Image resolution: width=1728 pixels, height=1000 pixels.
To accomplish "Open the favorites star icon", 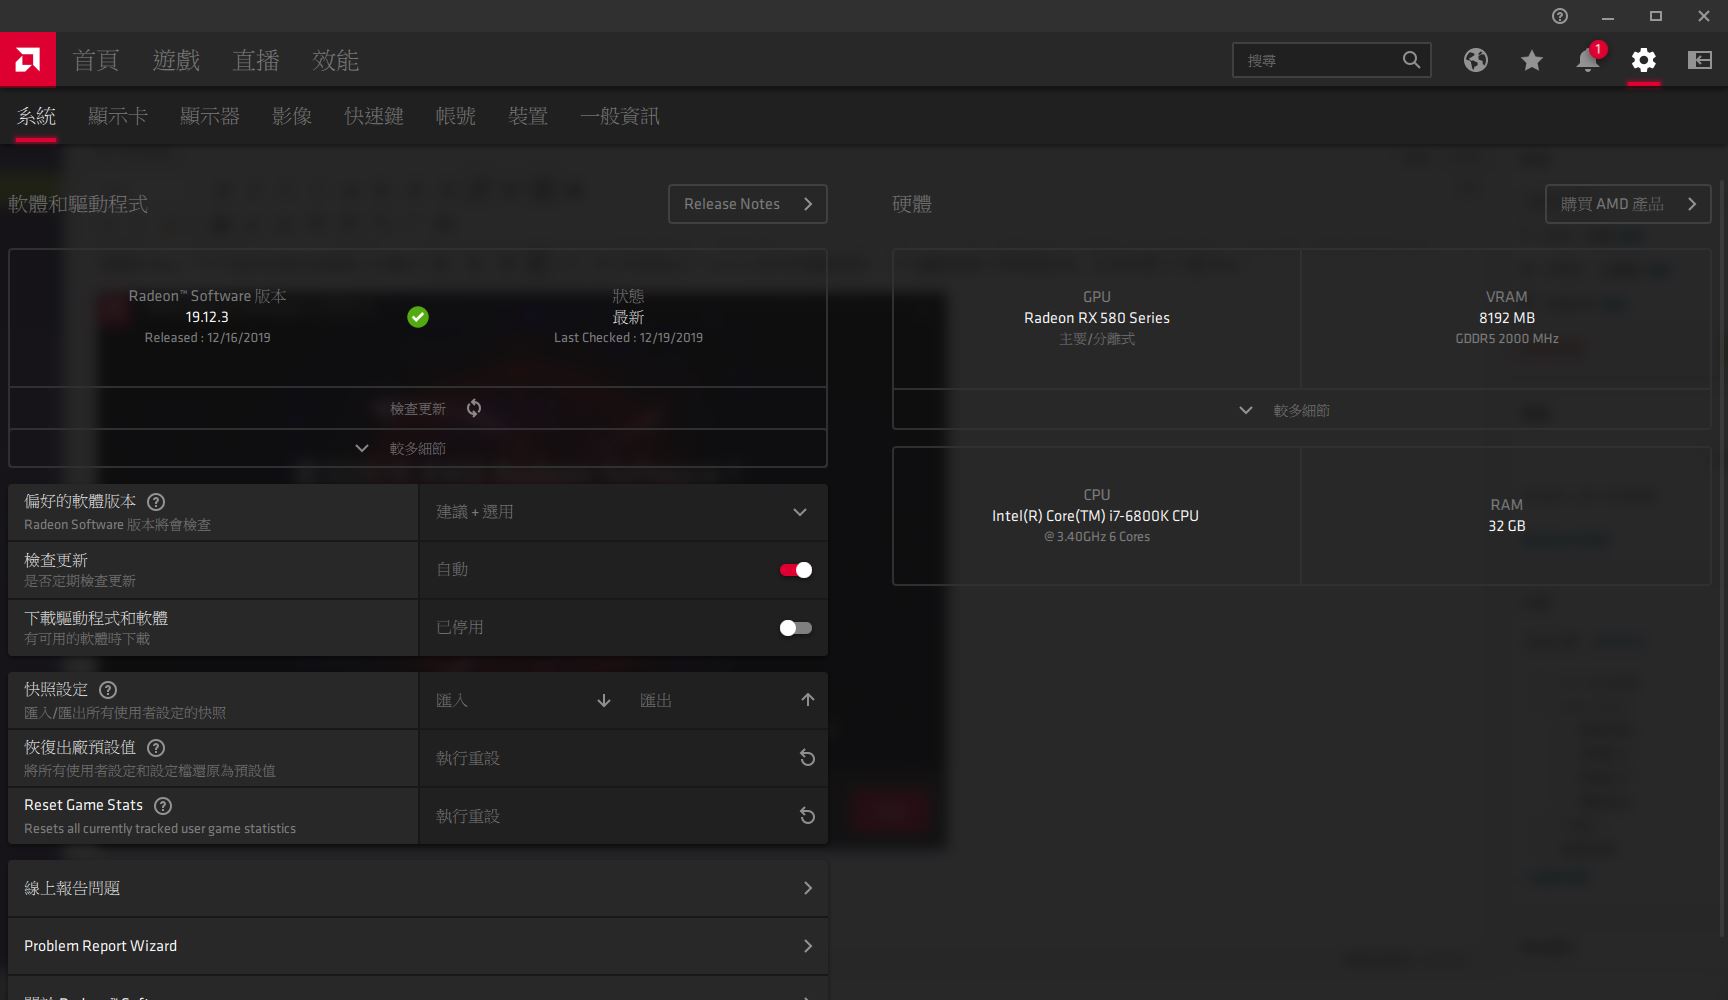I will click(x=1532, y=60).
